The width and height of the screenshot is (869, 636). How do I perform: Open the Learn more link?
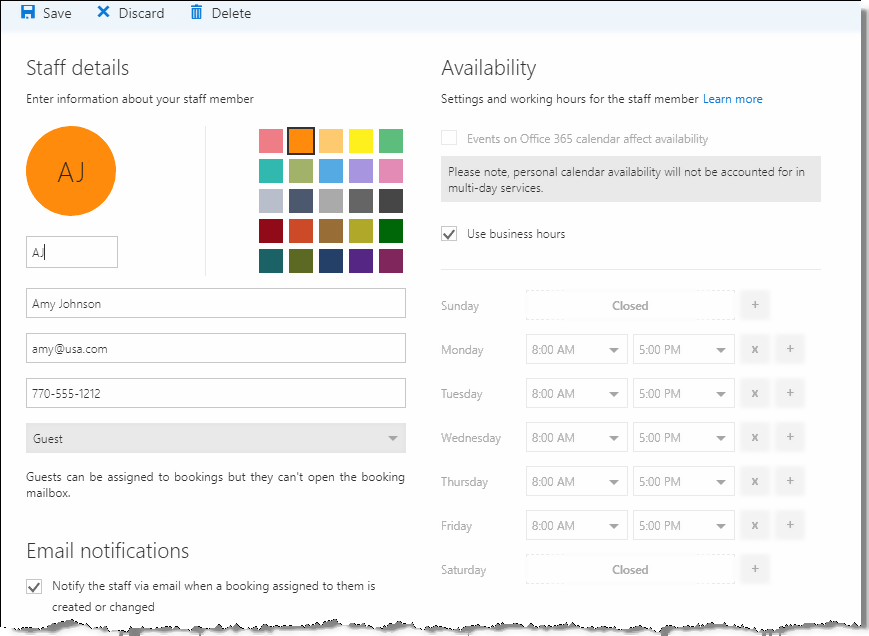point(732,99)
